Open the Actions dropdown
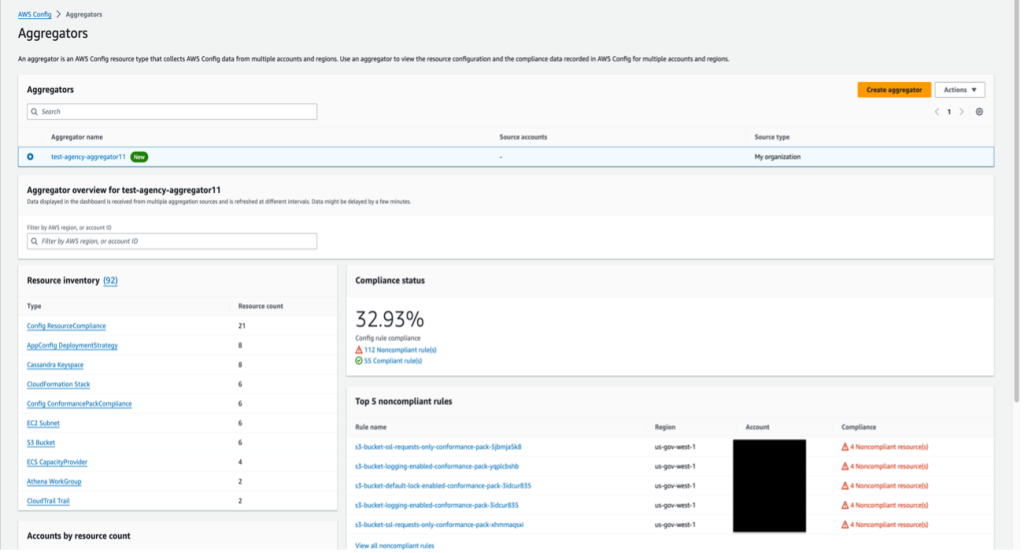The width and height of the screenshot is (1024, 553). coord(959,90)
